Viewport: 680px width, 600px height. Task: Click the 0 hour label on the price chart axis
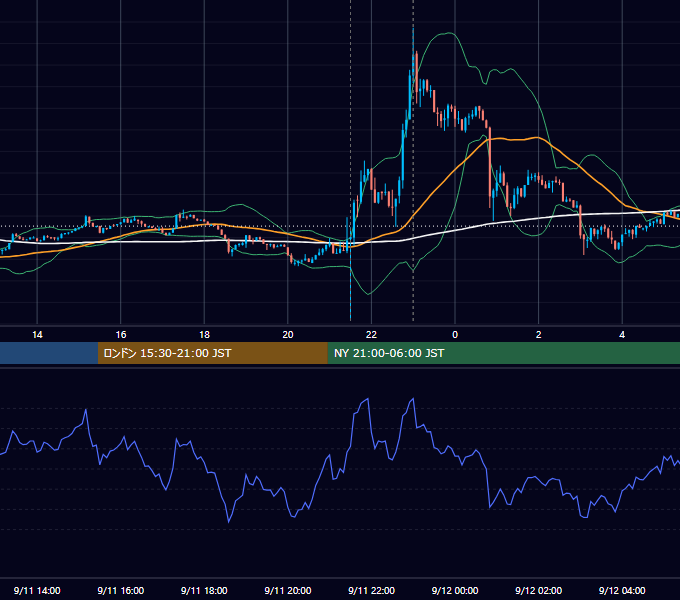[x=455, y=335]
